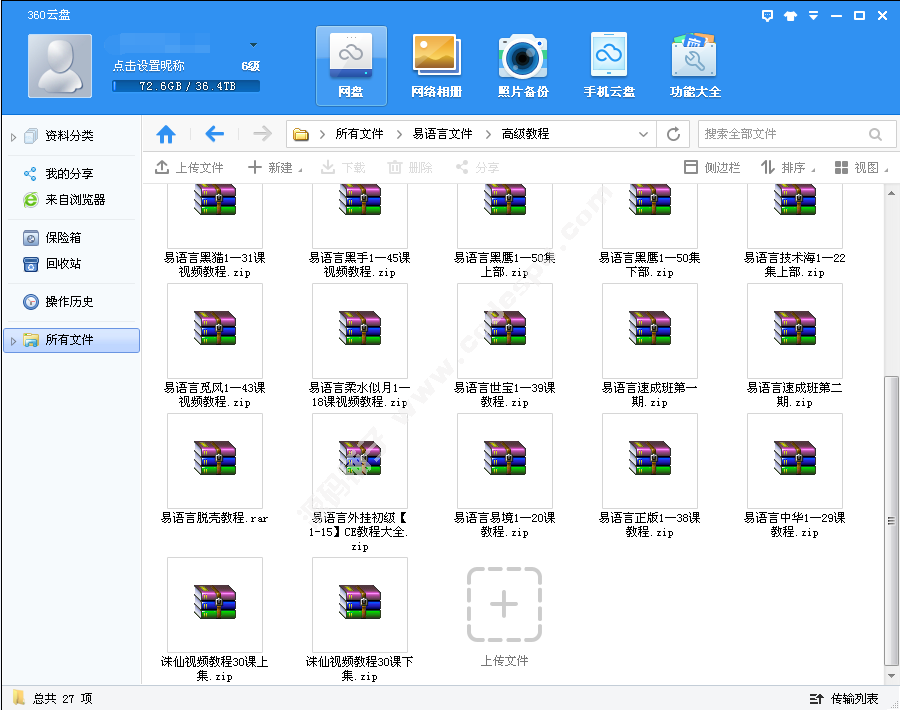Open the skin (shirt) icon in title bar
Image resolution: width=900 pixels, height=710 pixels.
tap(790, 15)
